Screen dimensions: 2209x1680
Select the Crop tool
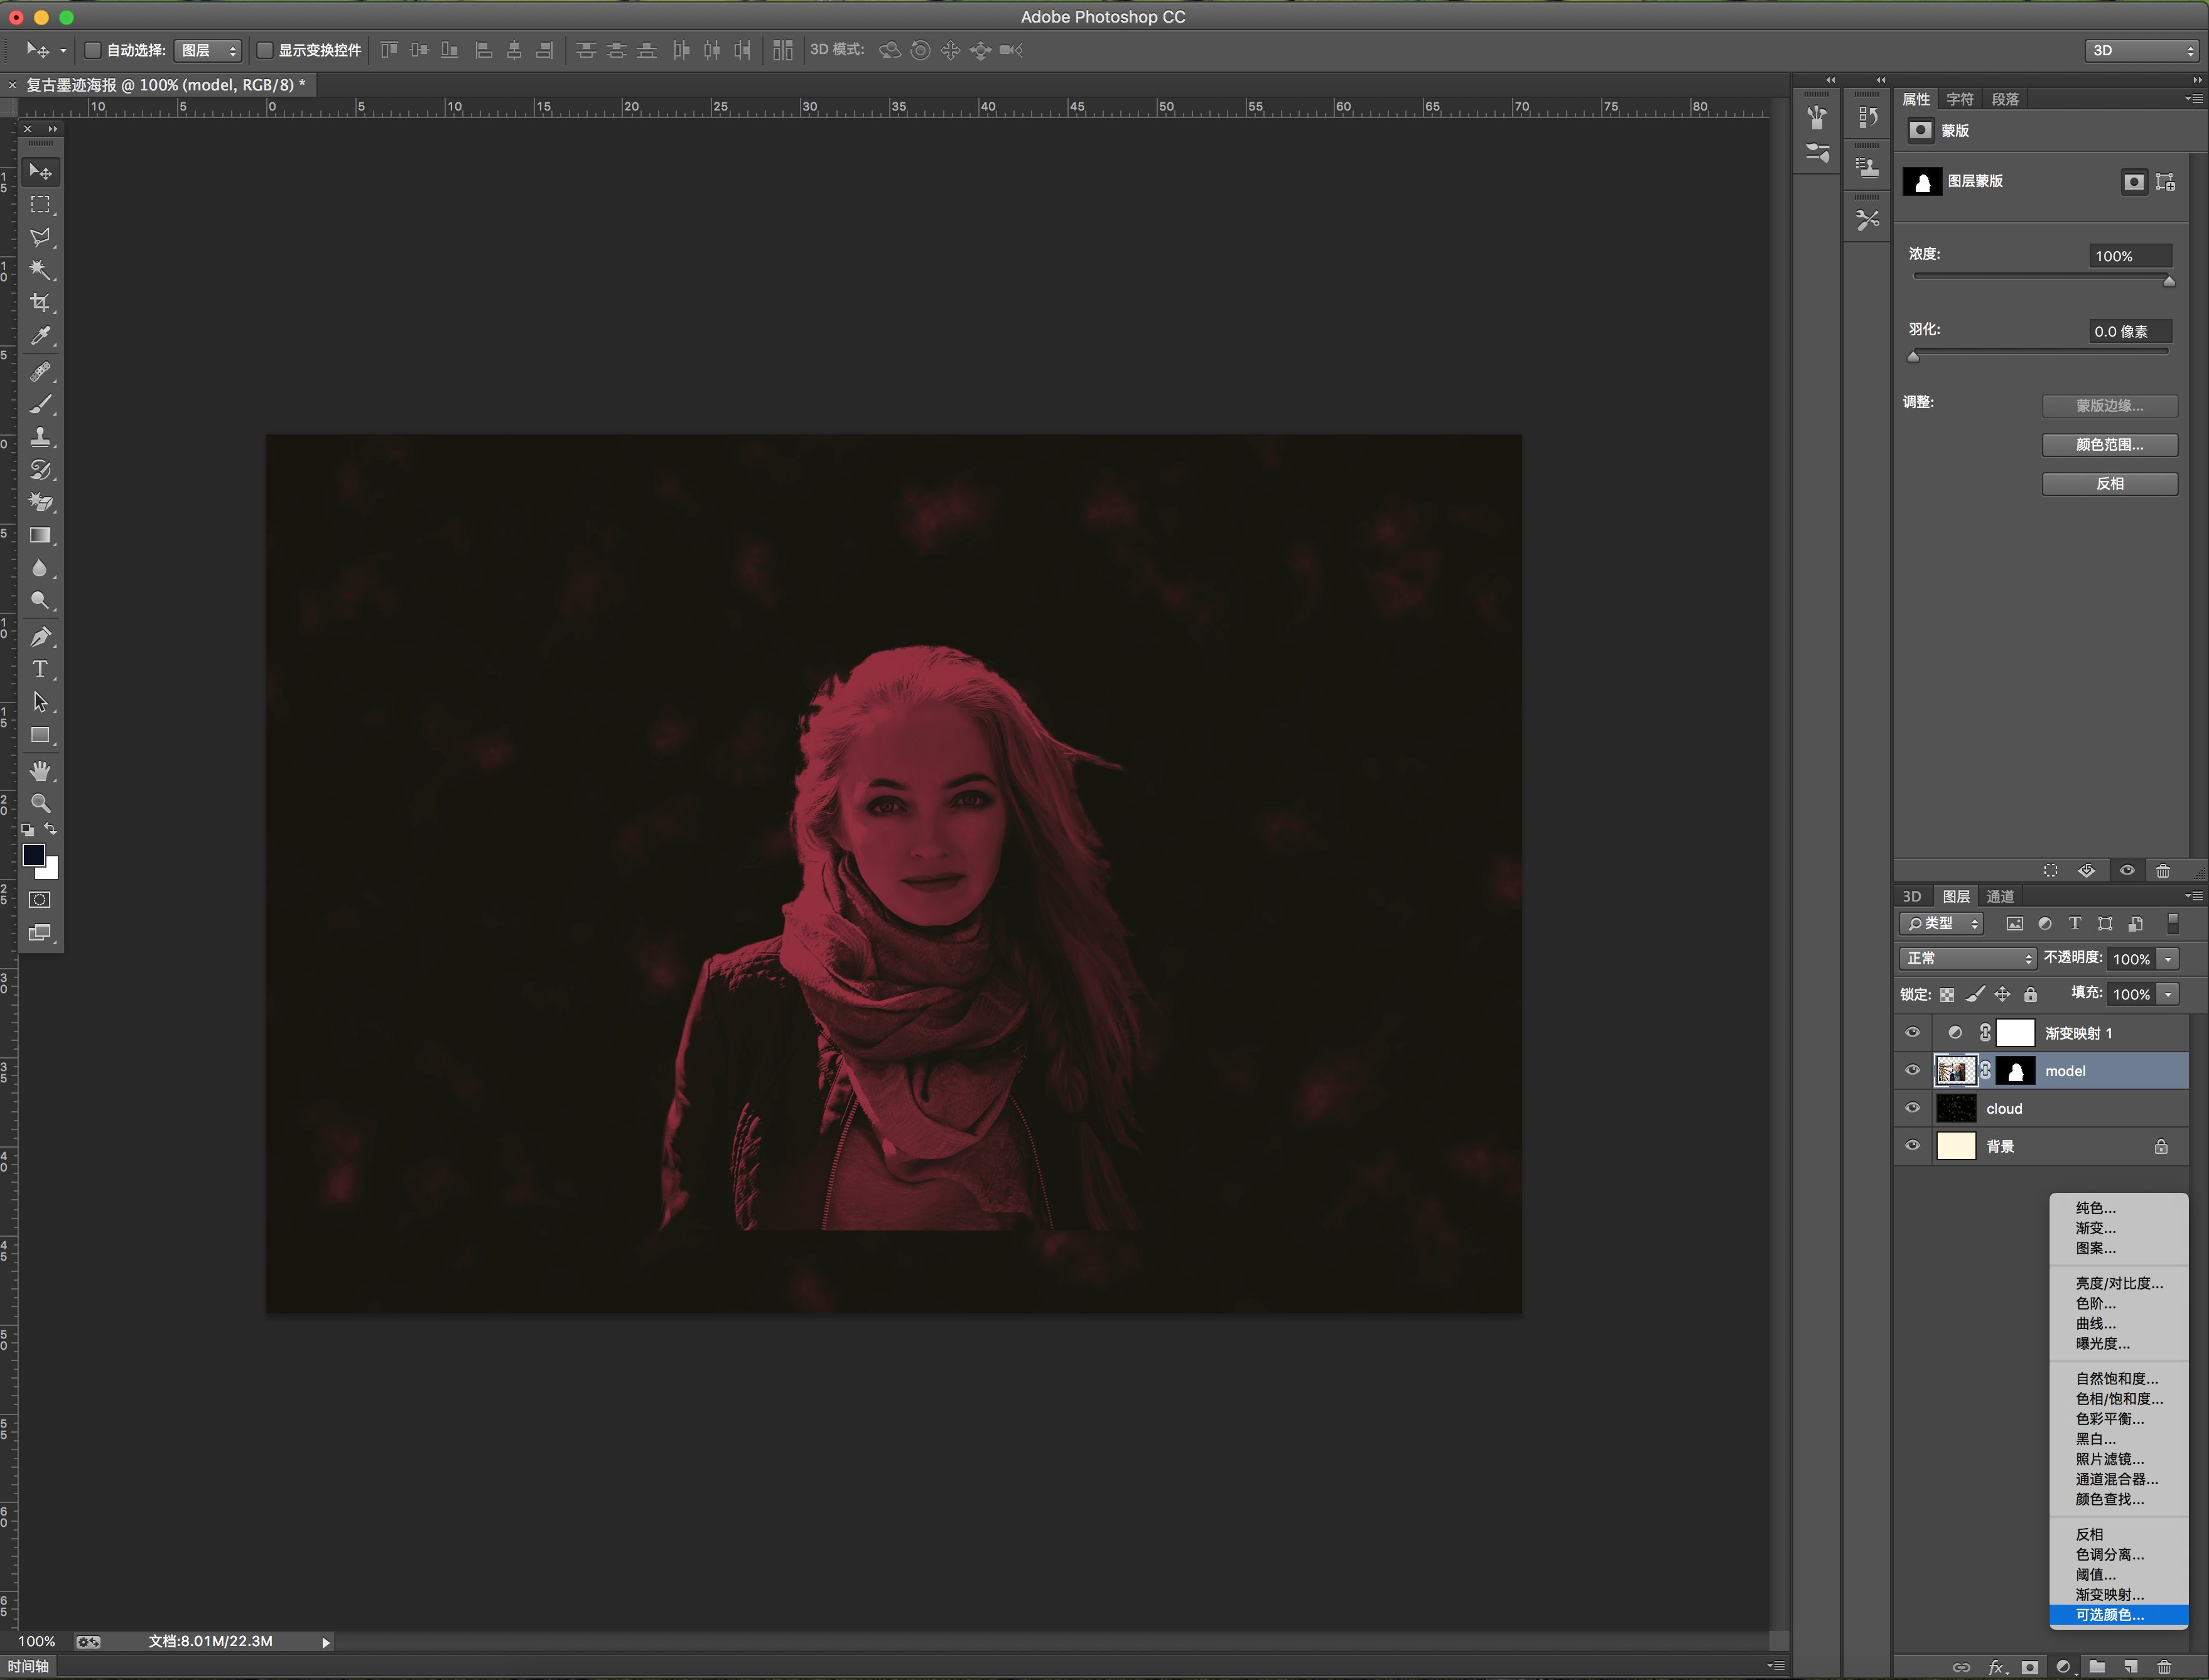pyautogui.click(x=40, y=303)
